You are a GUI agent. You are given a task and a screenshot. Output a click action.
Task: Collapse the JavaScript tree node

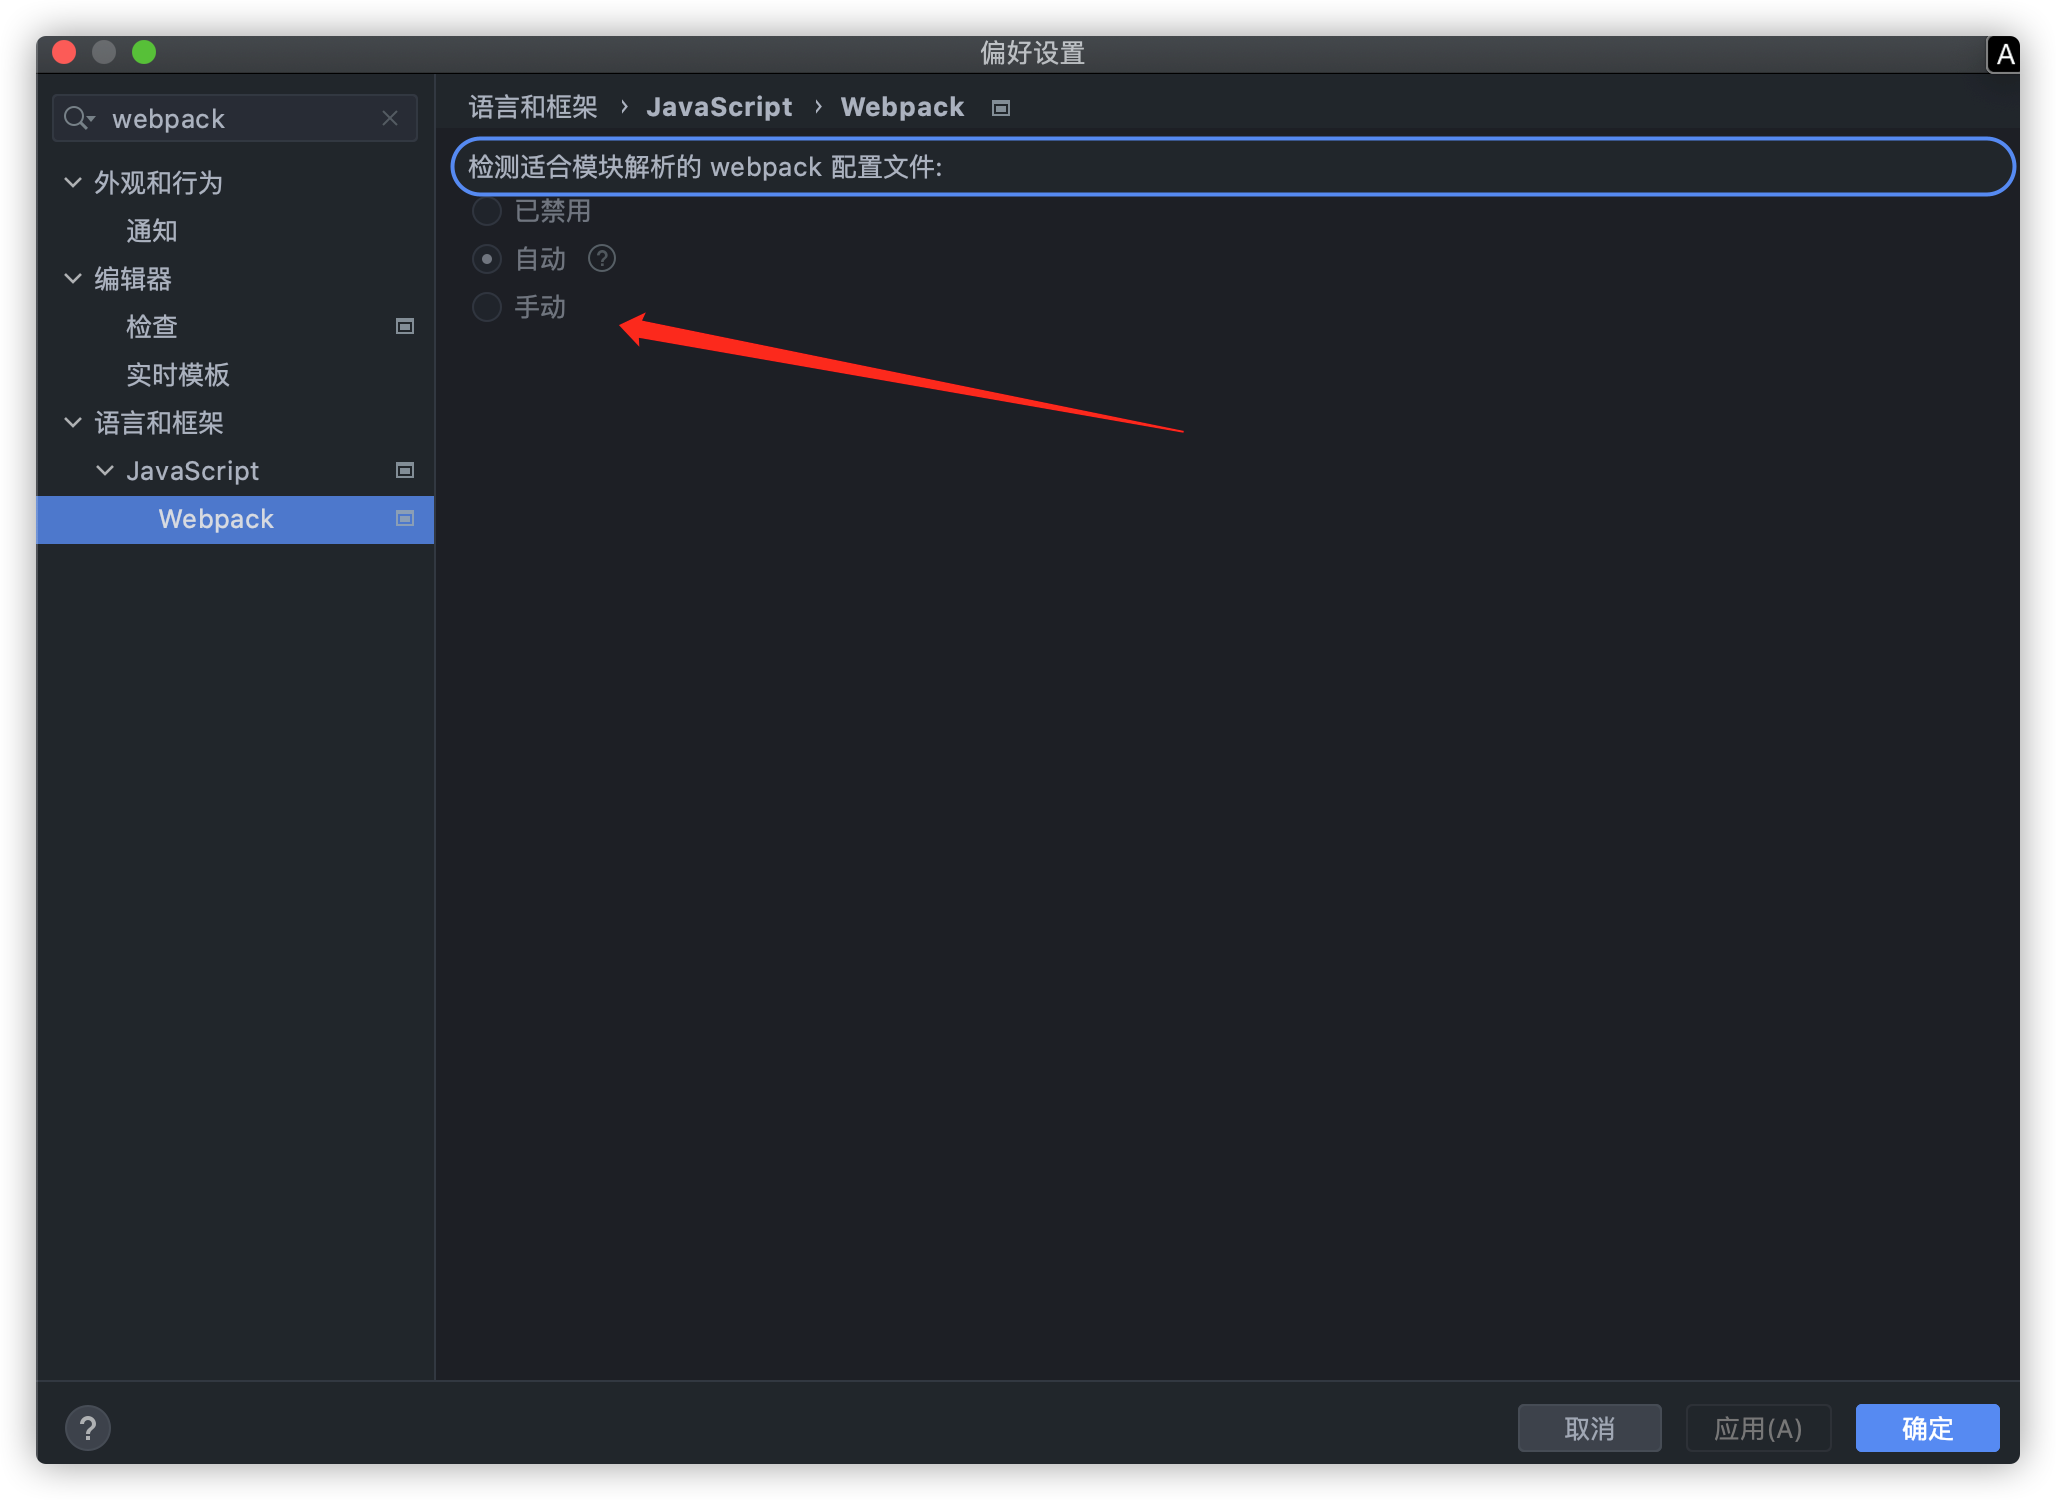coord(105,470)
